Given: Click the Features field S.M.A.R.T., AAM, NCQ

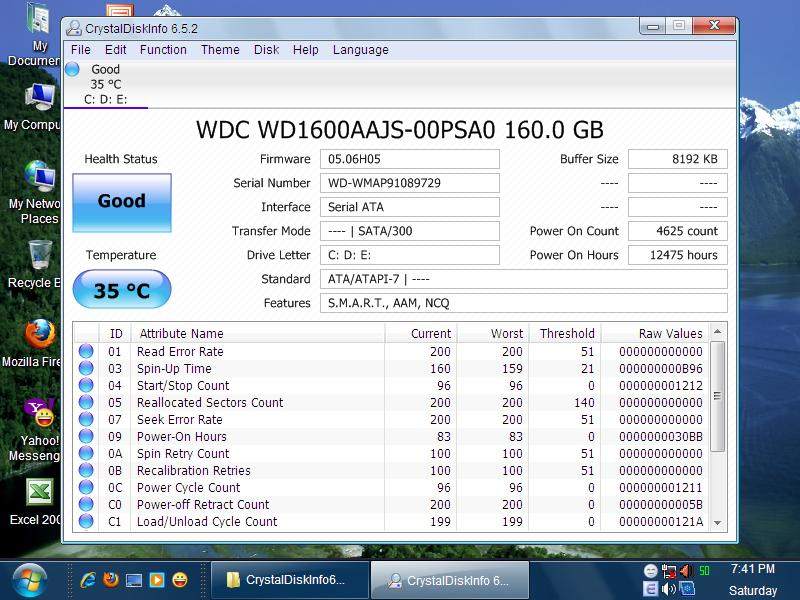Looking at the screenshot, I should click(x=523, y=303).
